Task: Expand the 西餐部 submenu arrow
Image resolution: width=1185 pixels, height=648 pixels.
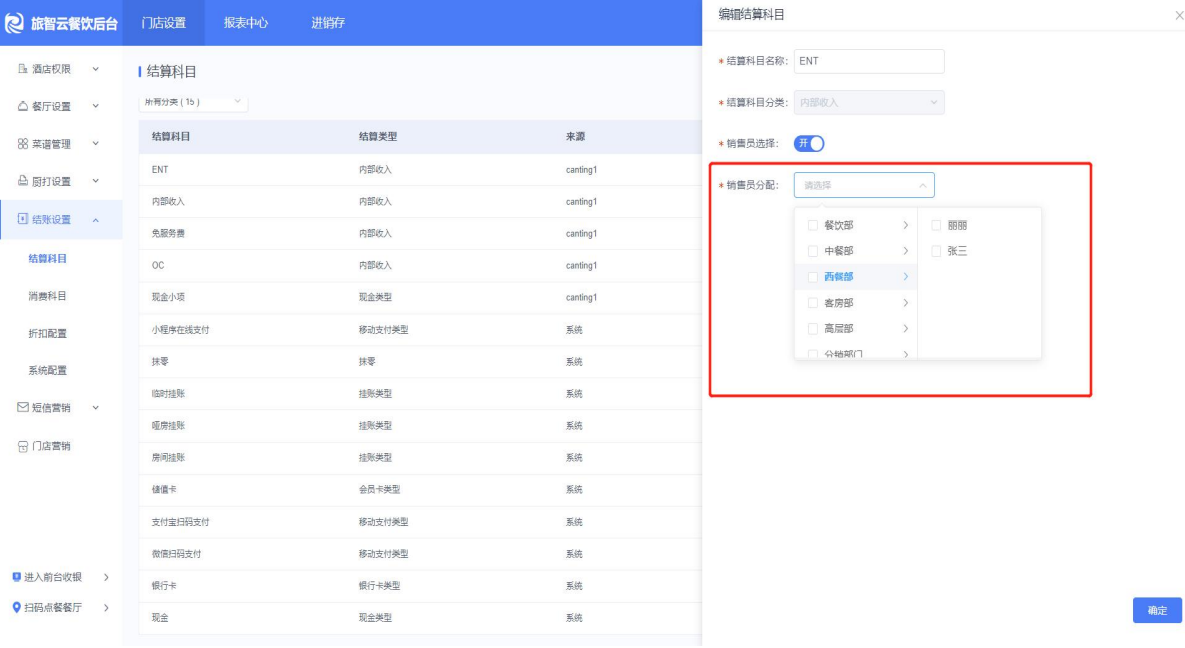Action: [x=905, y=277]
